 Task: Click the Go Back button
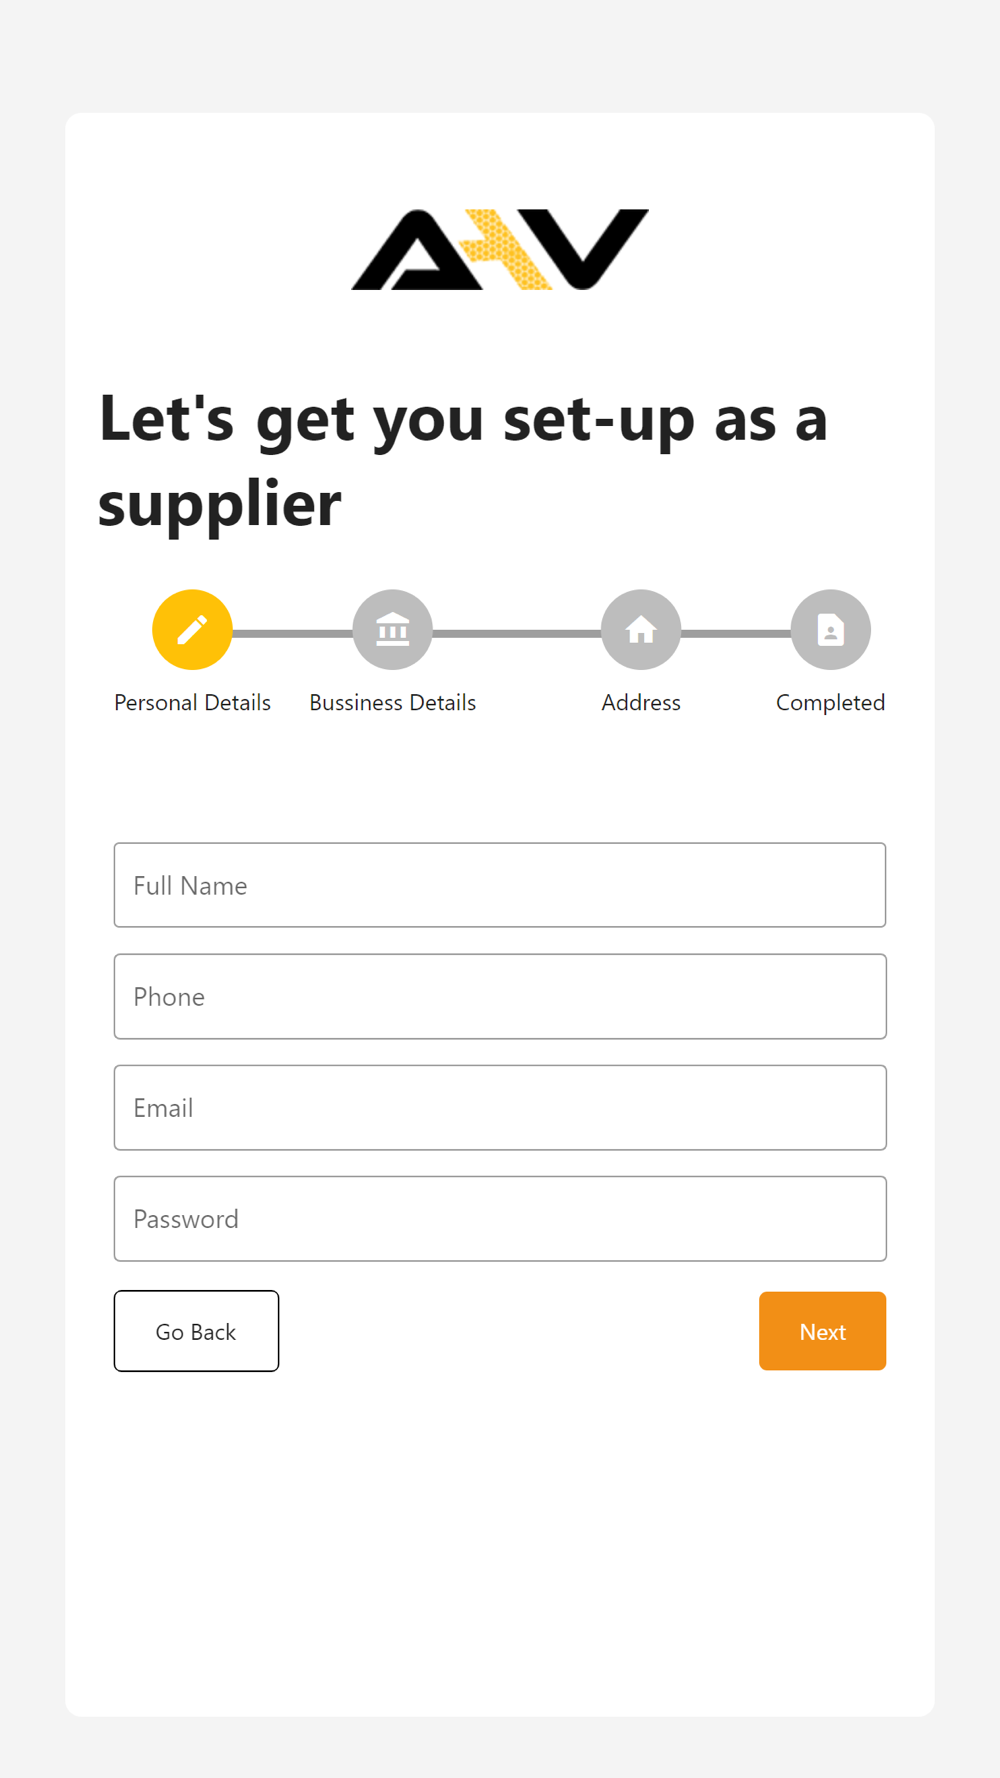pos(196,1331)
